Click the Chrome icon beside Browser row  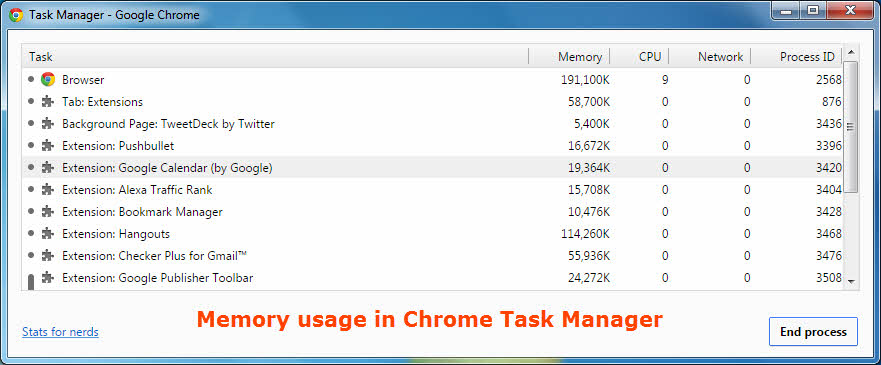coord(48,80)
